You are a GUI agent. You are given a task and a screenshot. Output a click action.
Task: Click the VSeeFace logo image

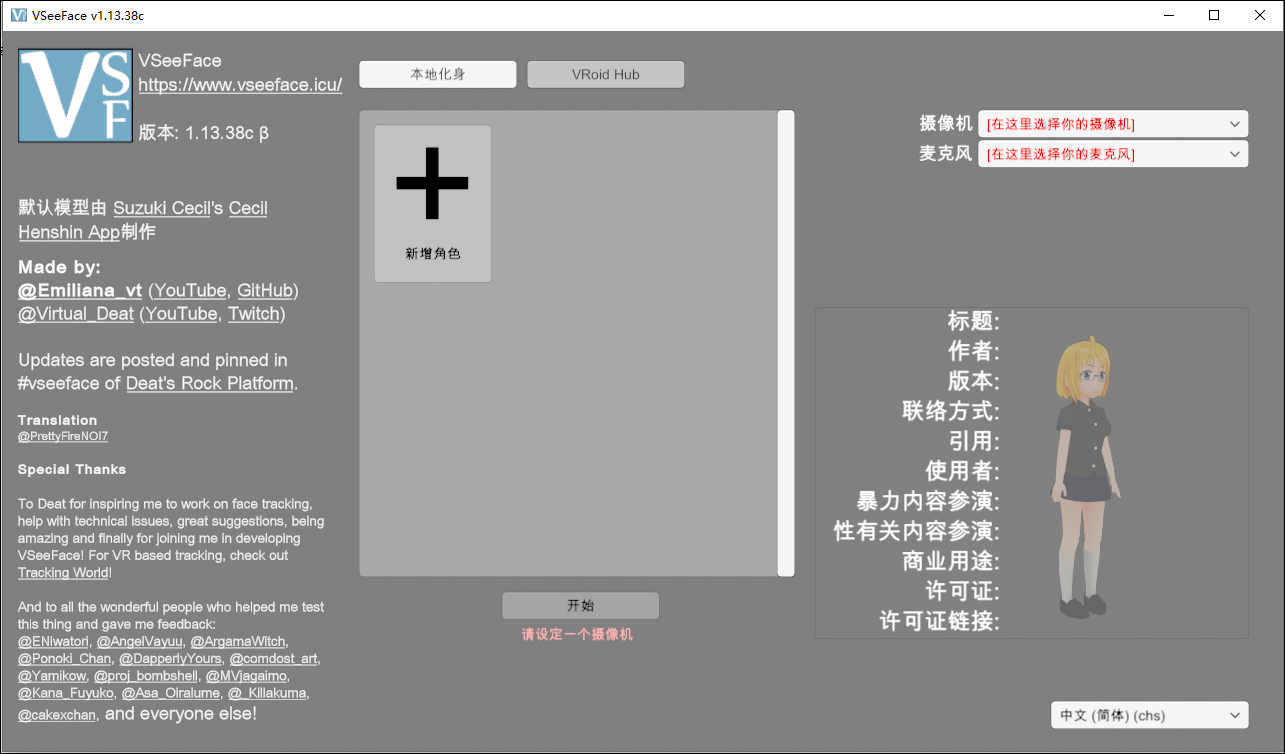point(75,96)
